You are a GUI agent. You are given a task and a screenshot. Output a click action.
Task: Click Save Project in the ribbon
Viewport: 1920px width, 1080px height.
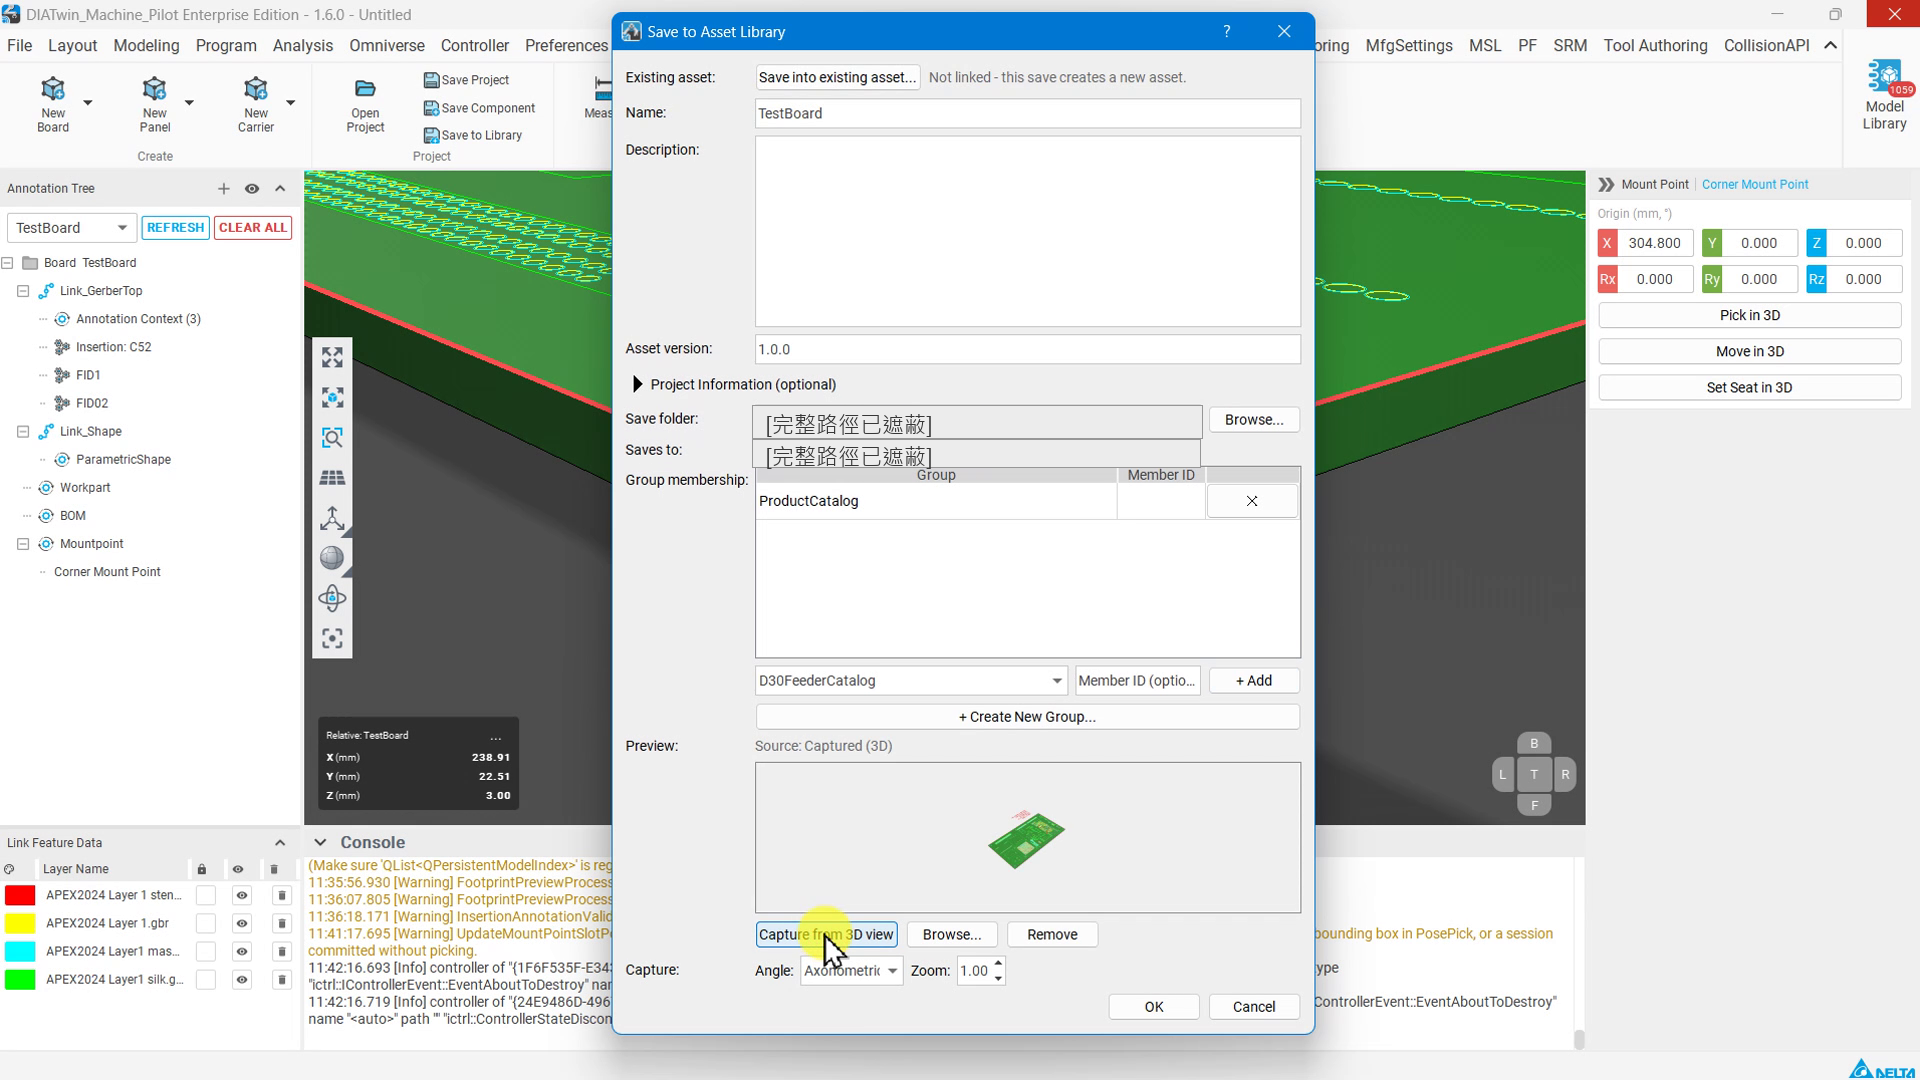pos(466,80)
